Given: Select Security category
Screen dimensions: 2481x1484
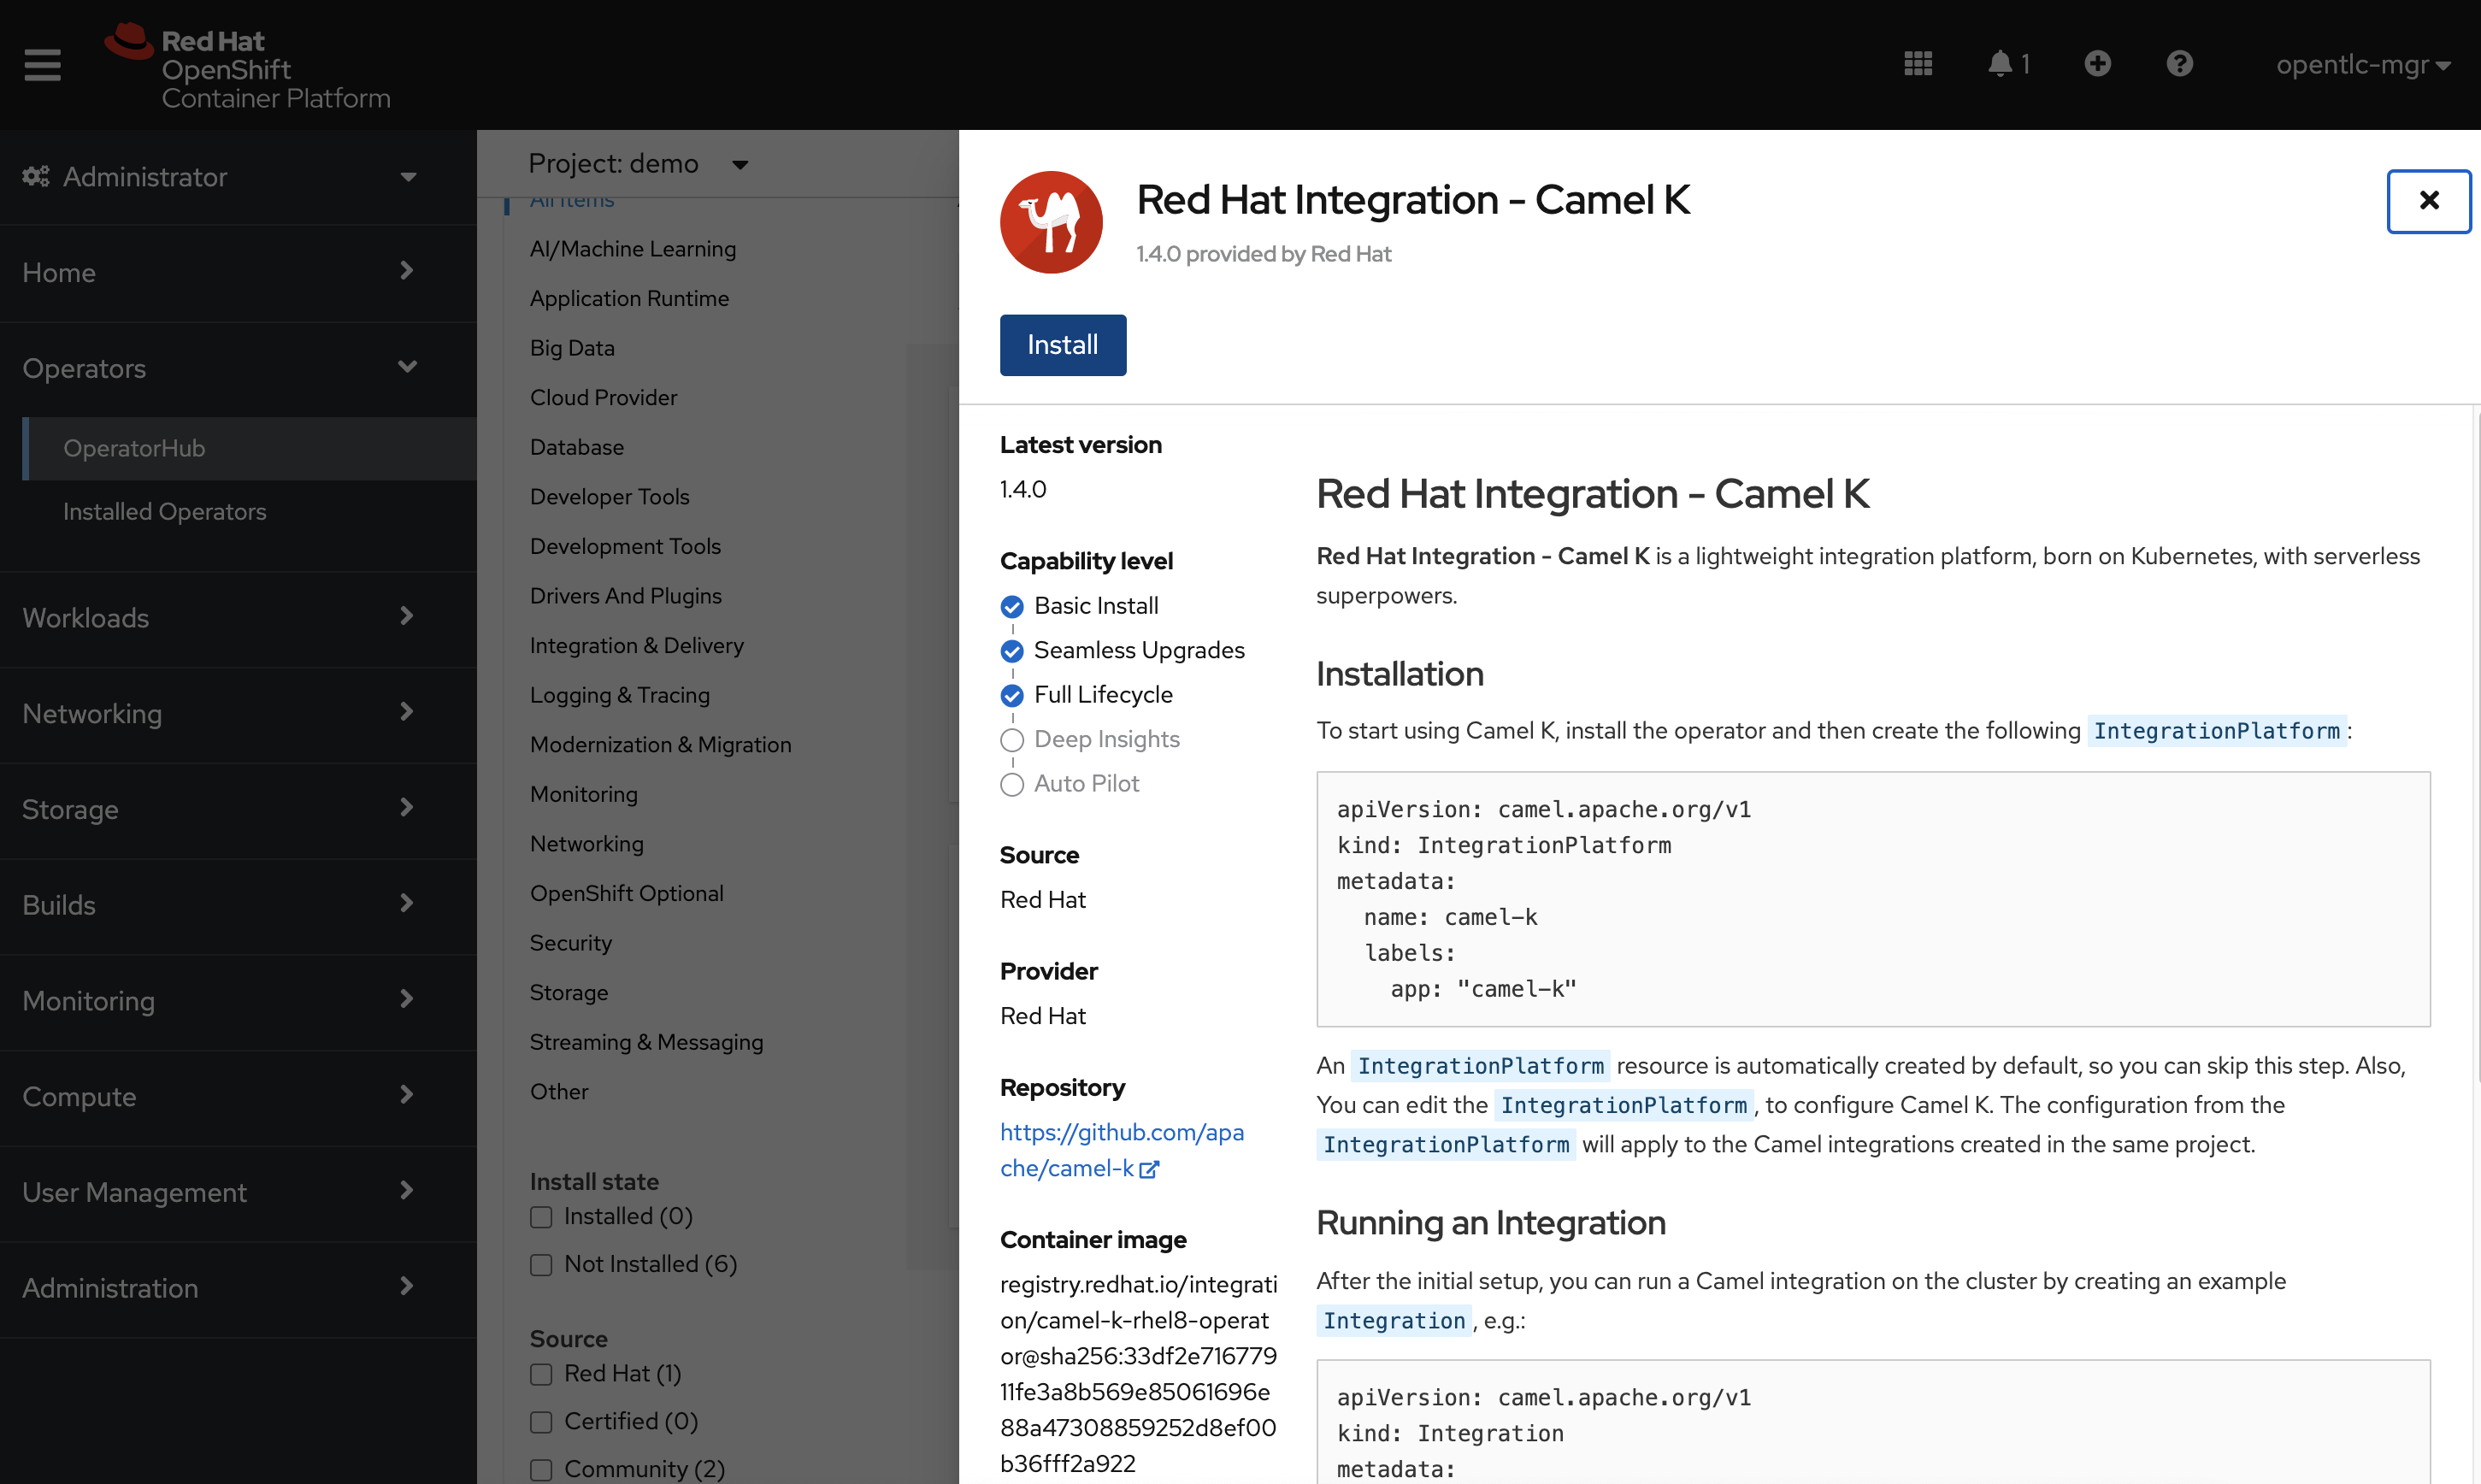Looking at the screenshot, I should click(x=571, y=943).
